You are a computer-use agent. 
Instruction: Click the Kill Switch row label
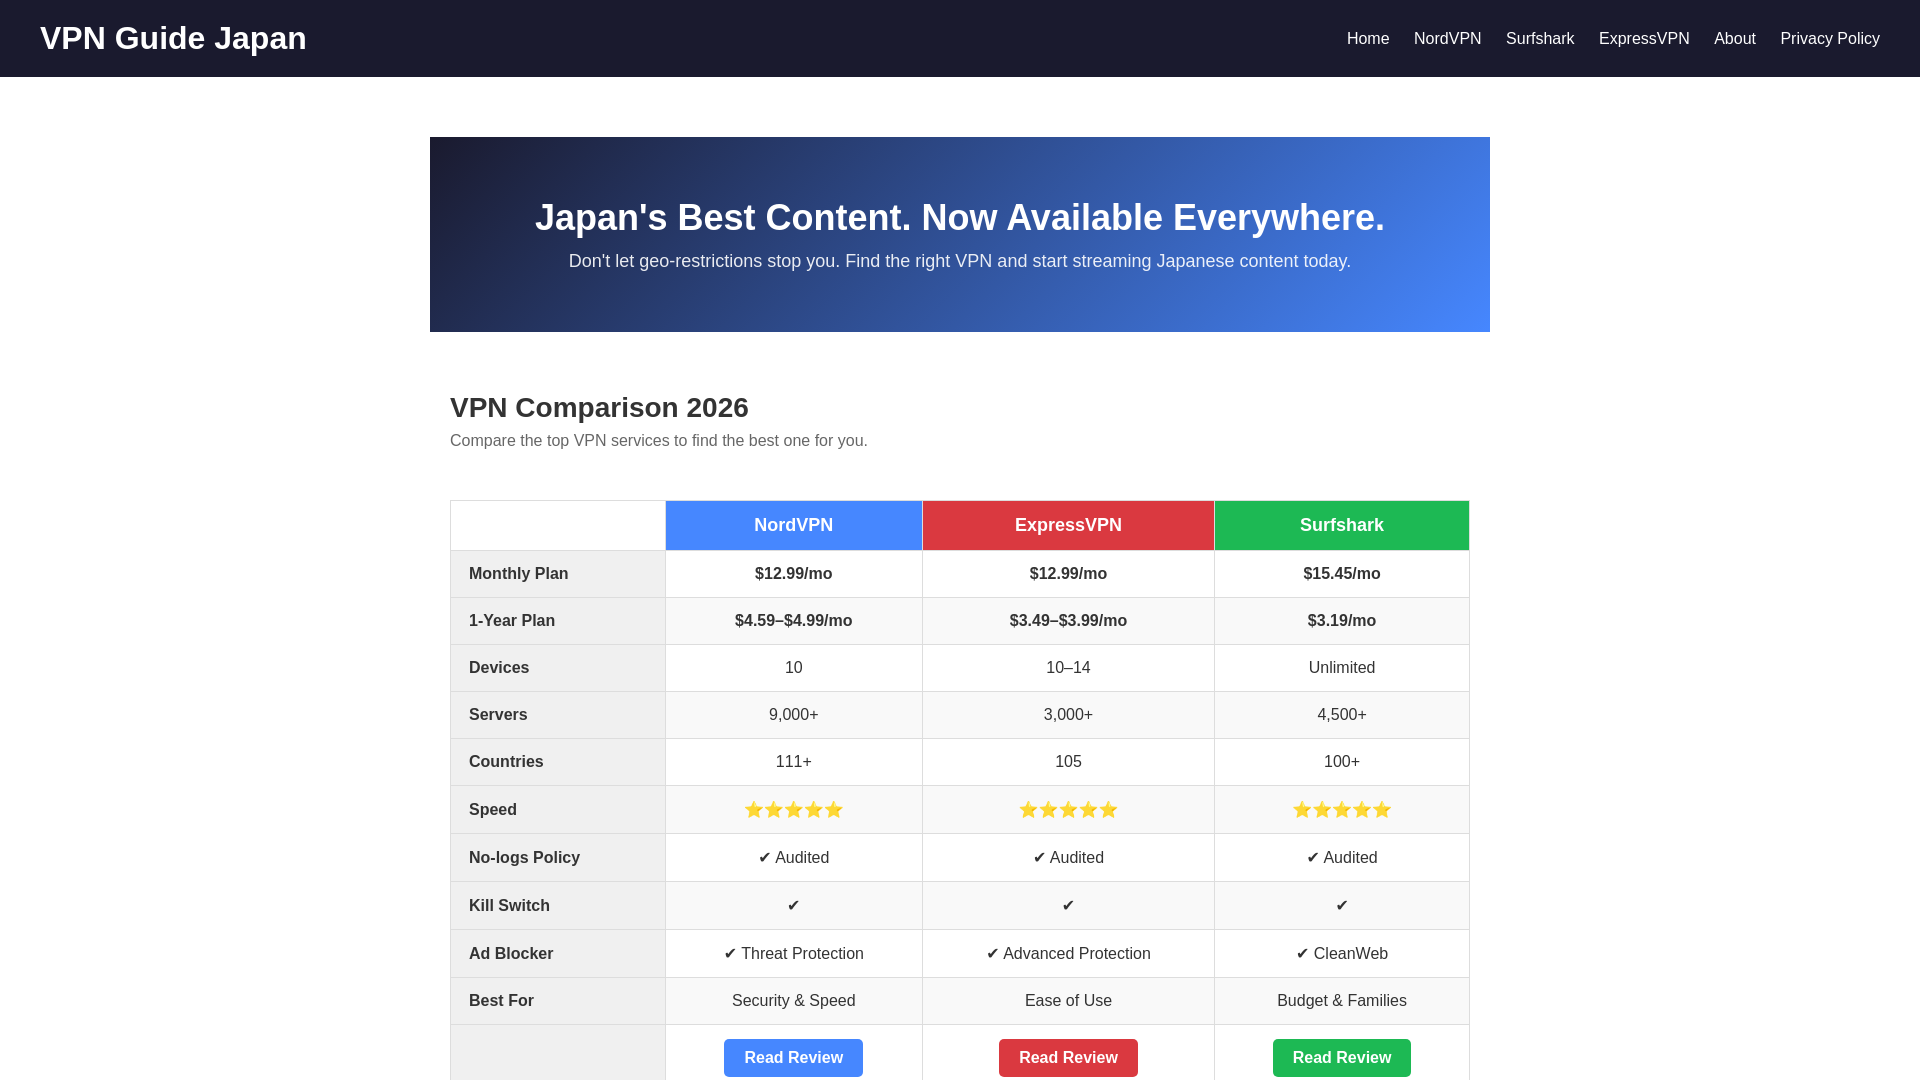pyautogui.click(x=558, y=906)
